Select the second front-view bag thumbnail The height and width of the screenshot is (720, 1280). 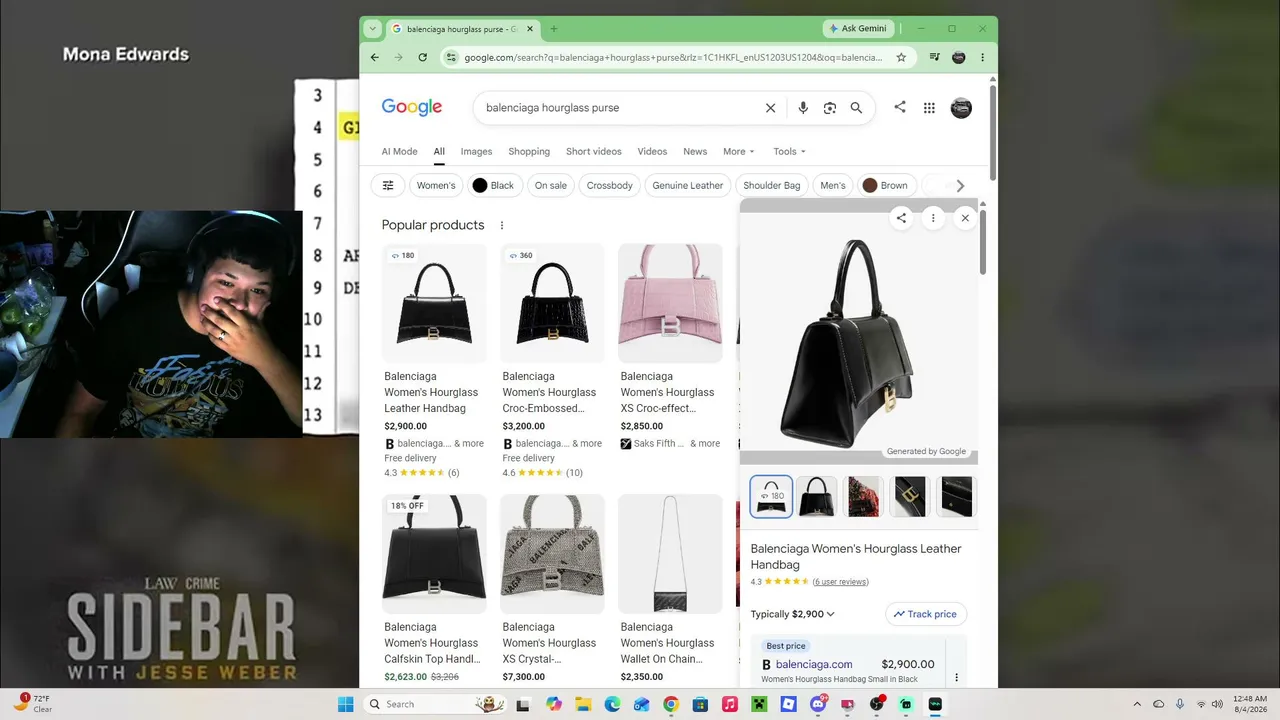tap(817, 497)
